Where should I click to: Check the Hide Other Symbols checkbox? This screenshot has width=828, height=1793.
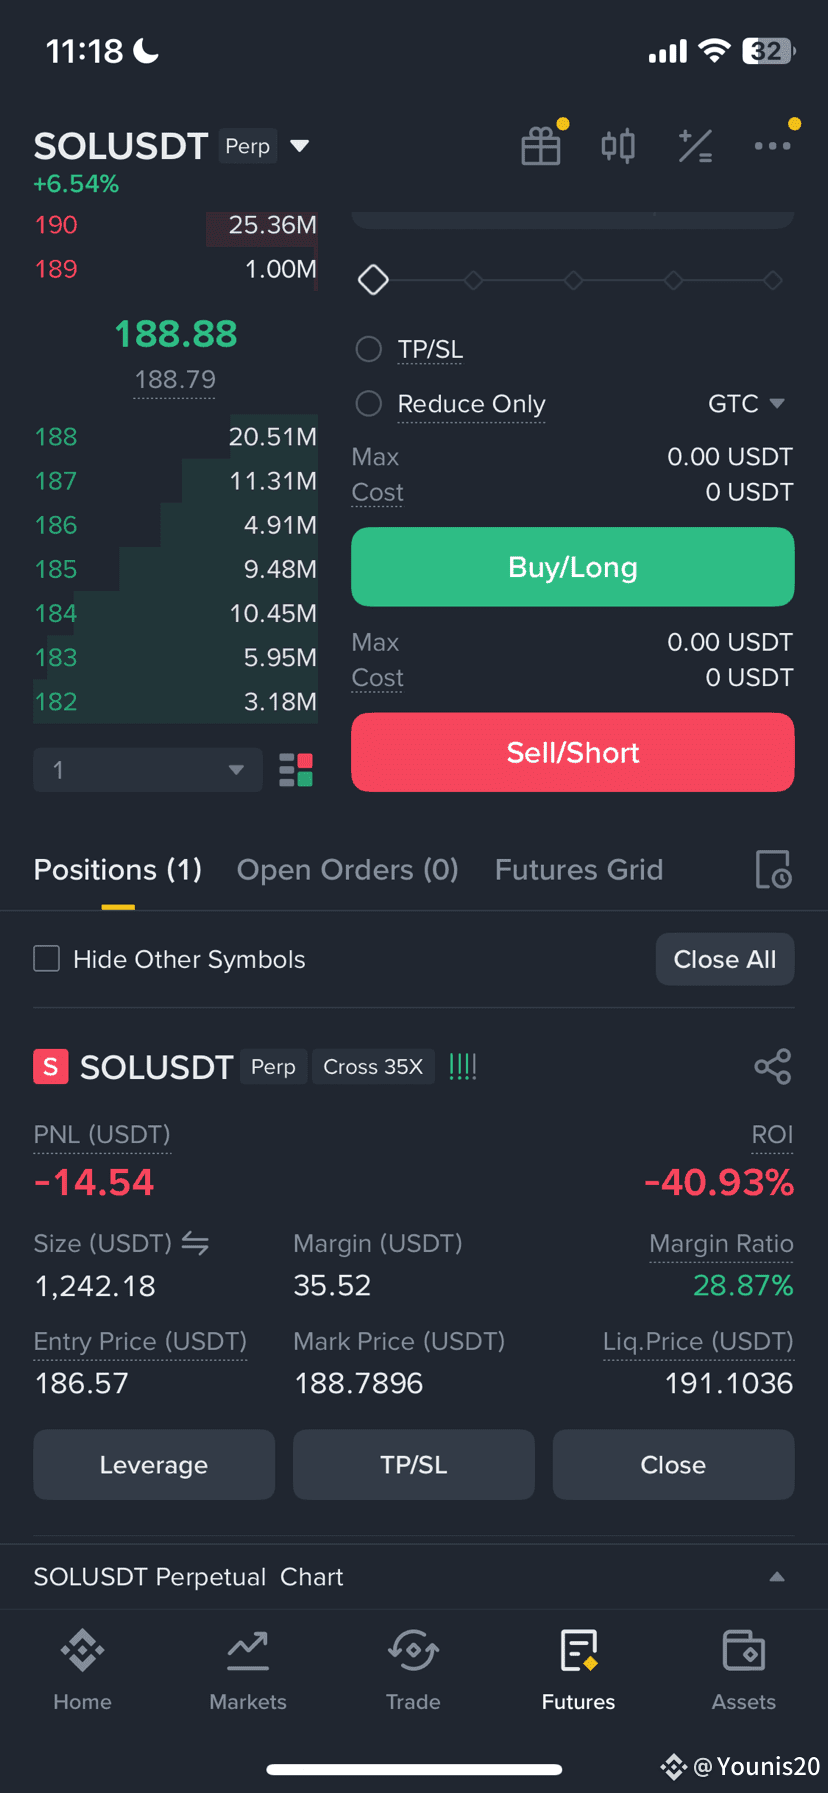pos(47,959)
